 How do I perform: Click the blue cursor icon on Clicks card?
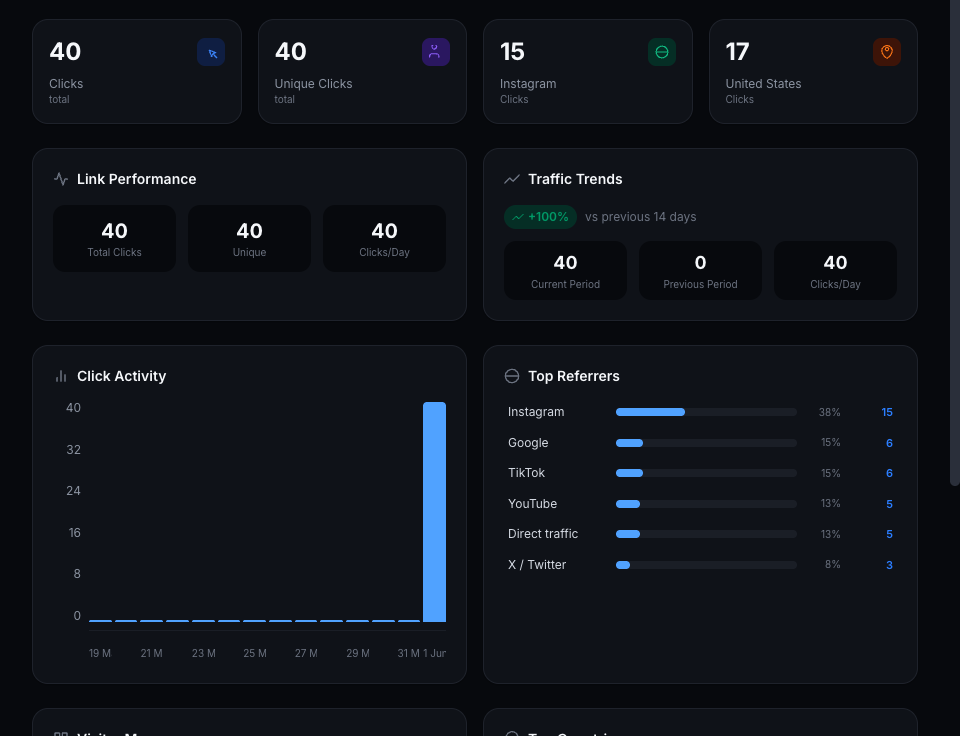211,52
